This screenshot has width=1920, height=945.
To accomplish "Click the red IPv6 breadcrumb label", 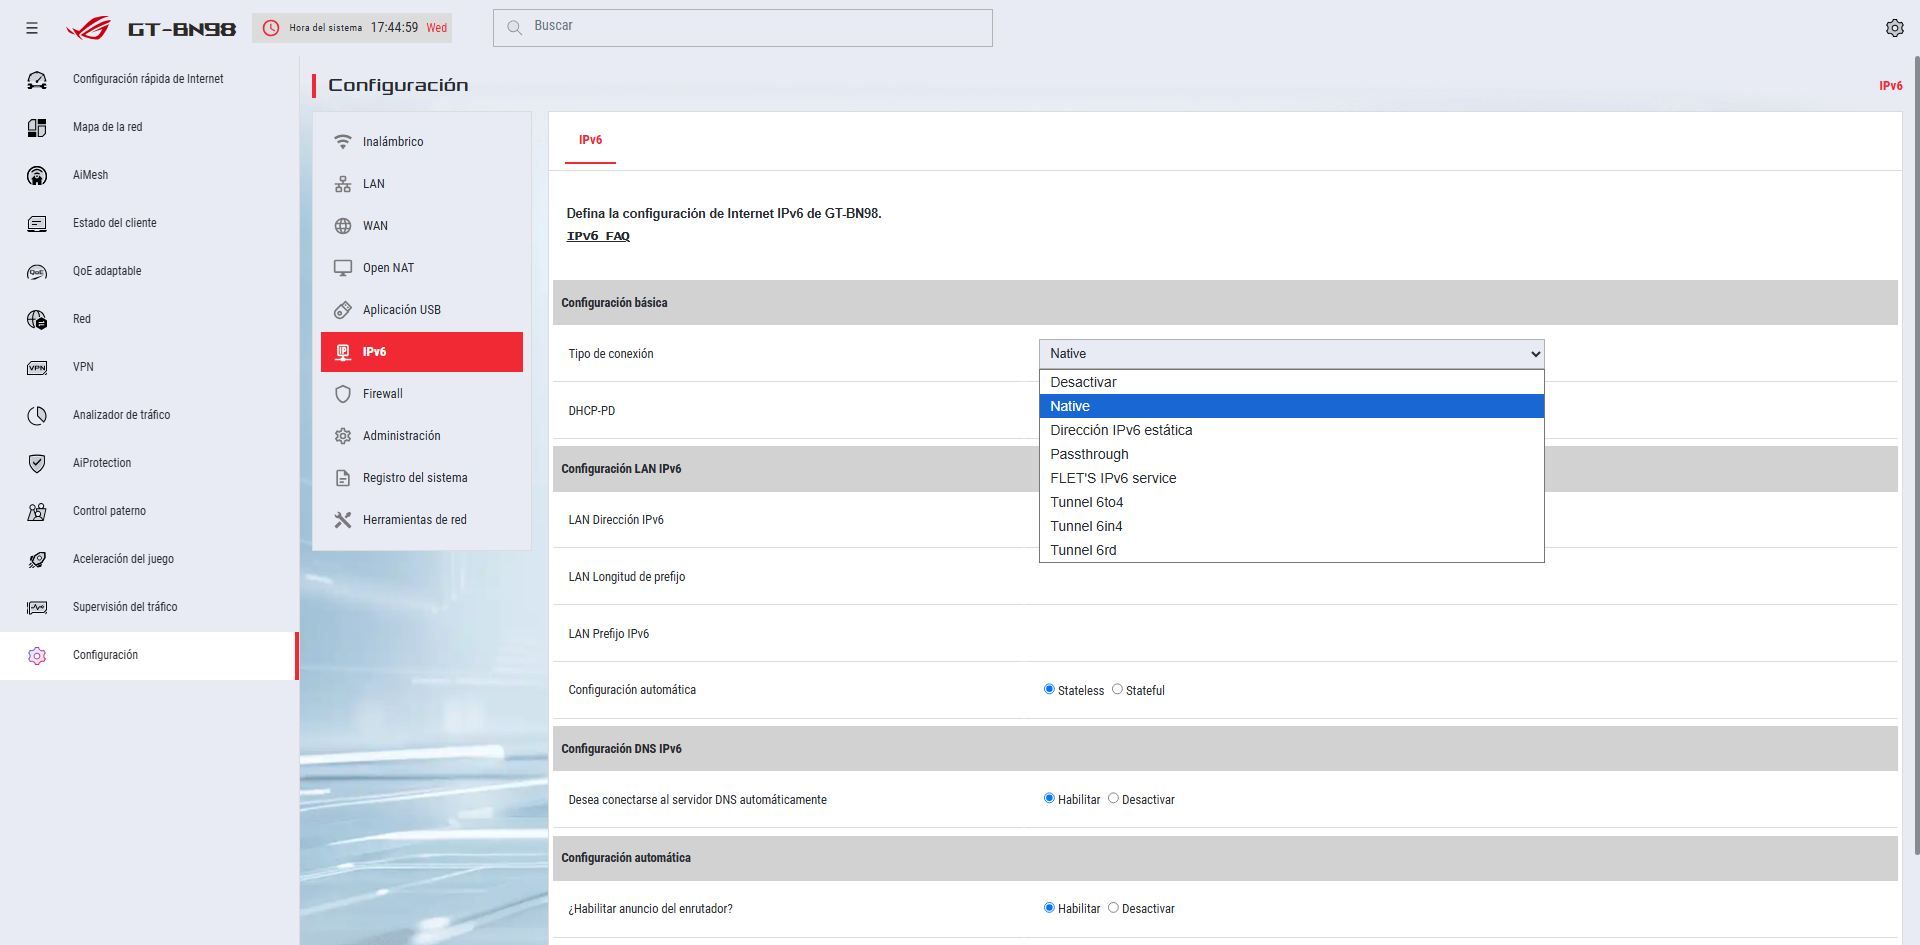I will pos(1890,86).
